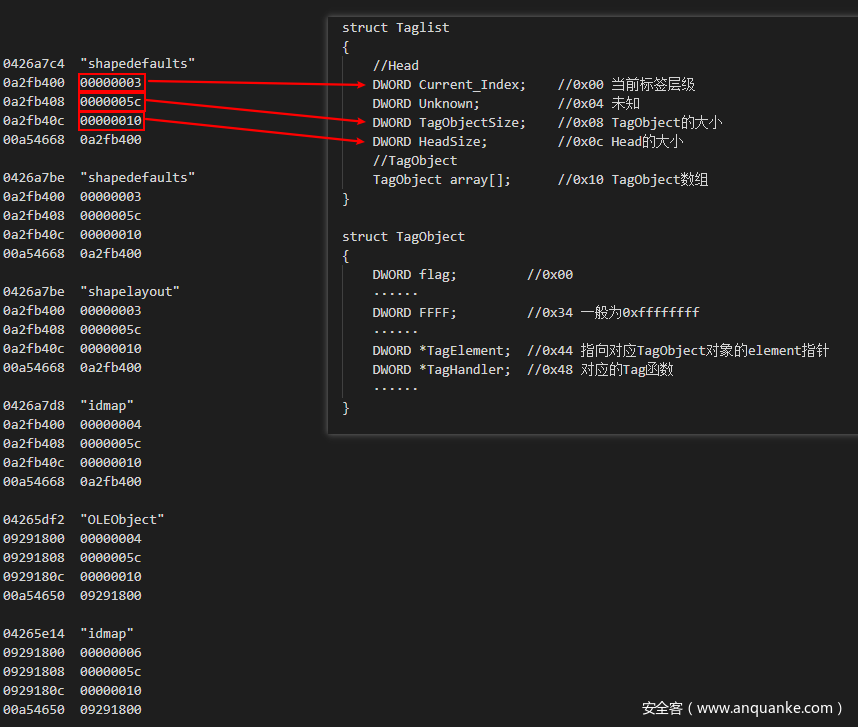Click the DWORD TagObjectSize field

(x=449, y=122)
